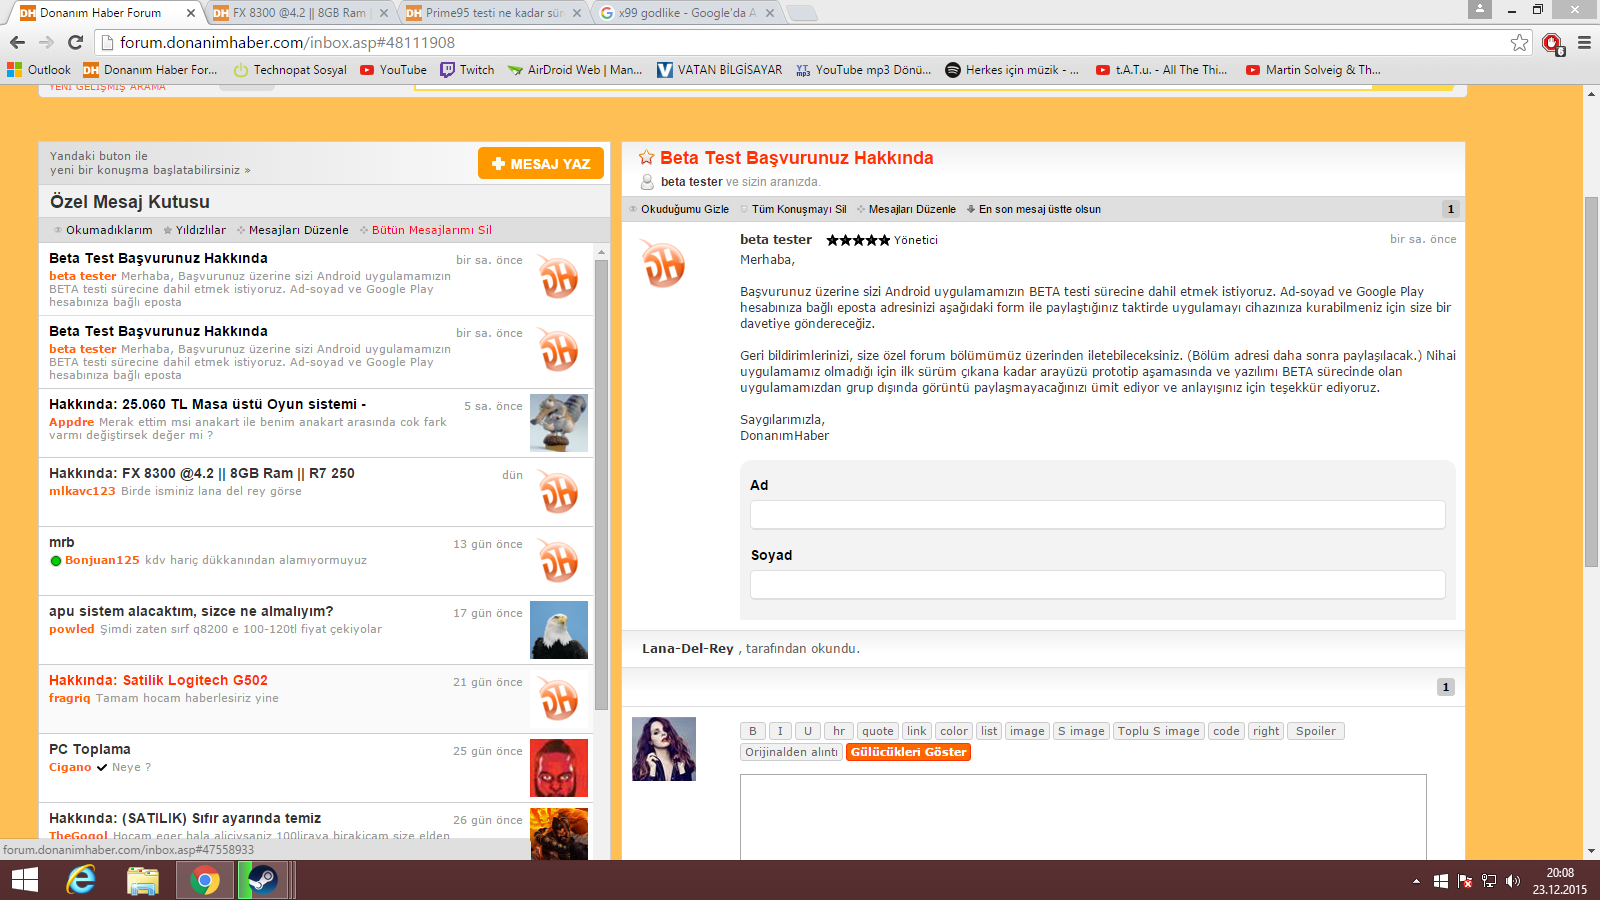Star the Beta Test conversation title
1600x900 pixels.
[646, 158]
